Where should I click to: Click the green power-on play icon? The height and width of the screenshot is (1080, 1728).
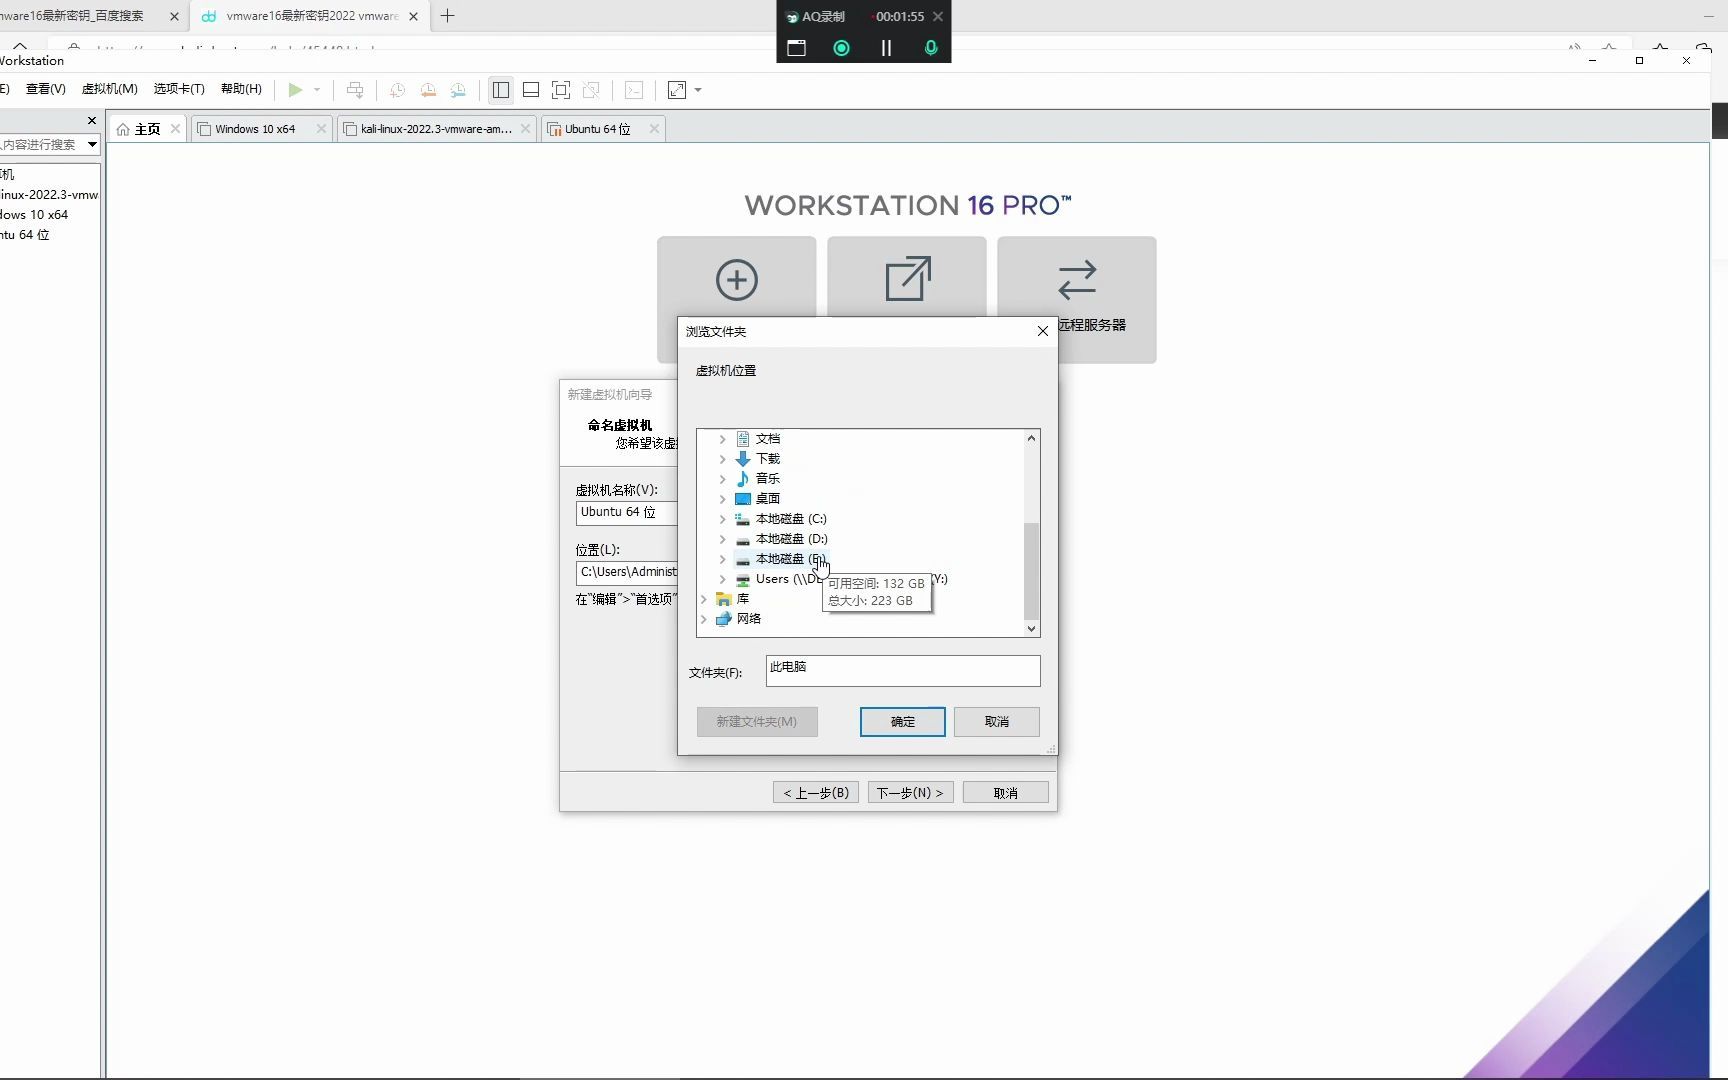(x=295, y=90)
